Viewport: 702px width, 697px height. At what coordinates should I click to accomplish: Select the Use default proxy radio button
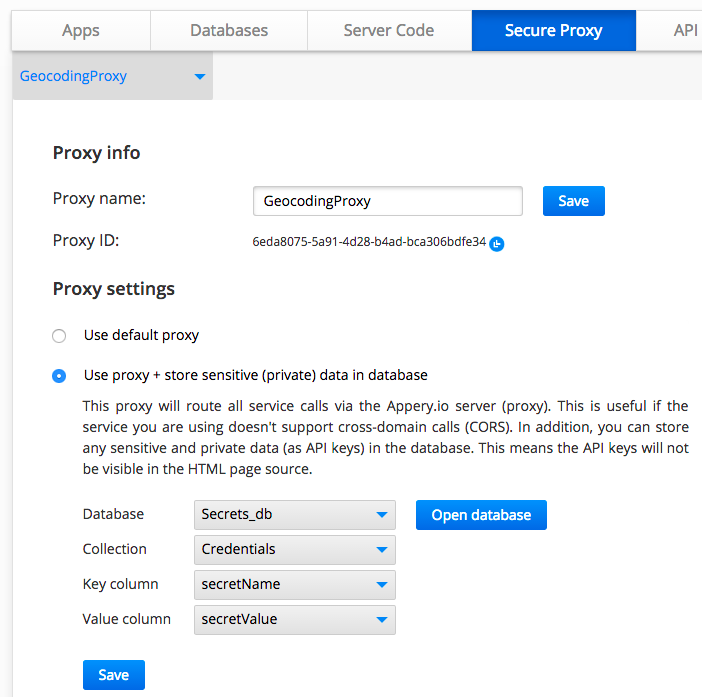tap(59, 336)
